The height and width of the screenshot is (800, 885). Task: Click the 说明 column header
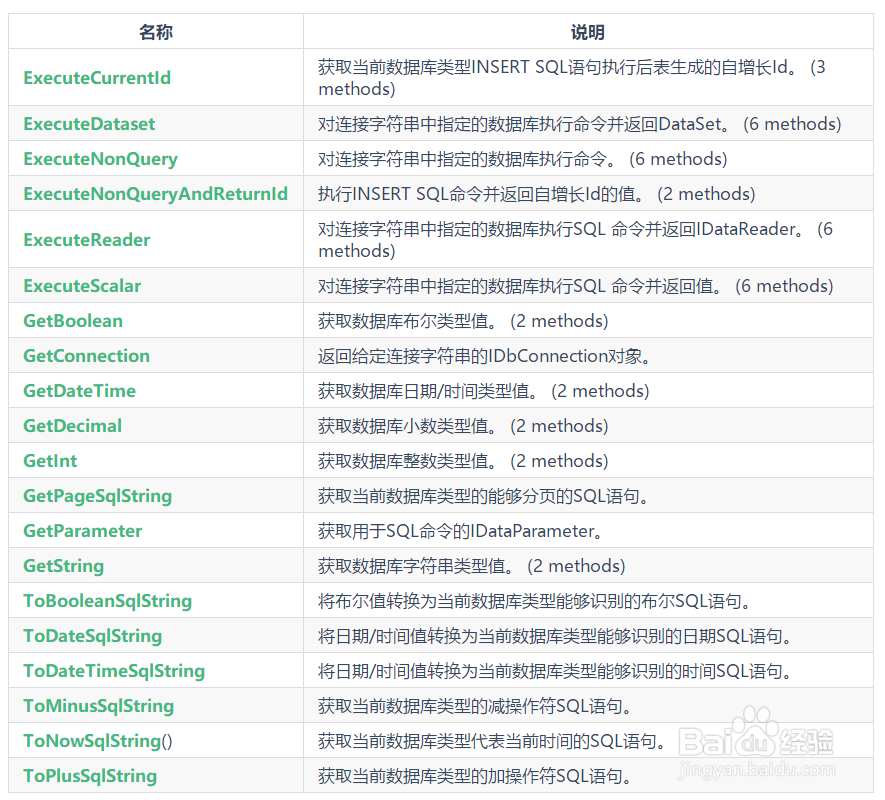(588, 32)
